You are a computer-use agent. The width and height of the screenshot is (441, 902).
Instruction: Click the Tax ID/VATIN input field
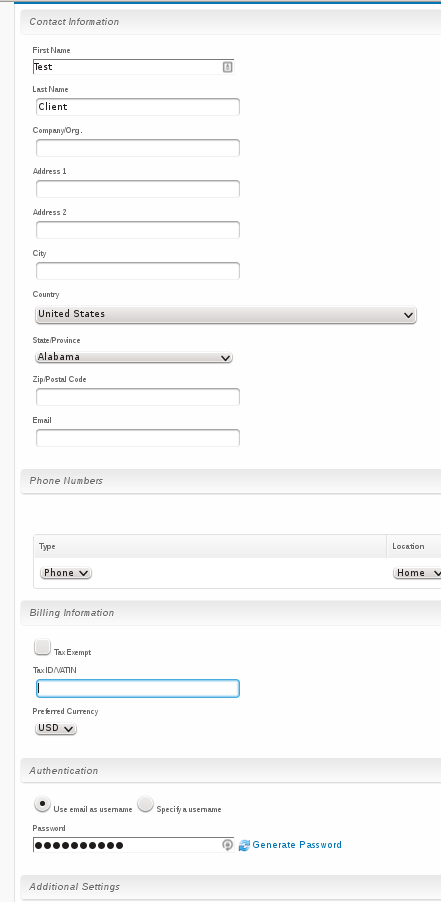(x=138, y=689)
